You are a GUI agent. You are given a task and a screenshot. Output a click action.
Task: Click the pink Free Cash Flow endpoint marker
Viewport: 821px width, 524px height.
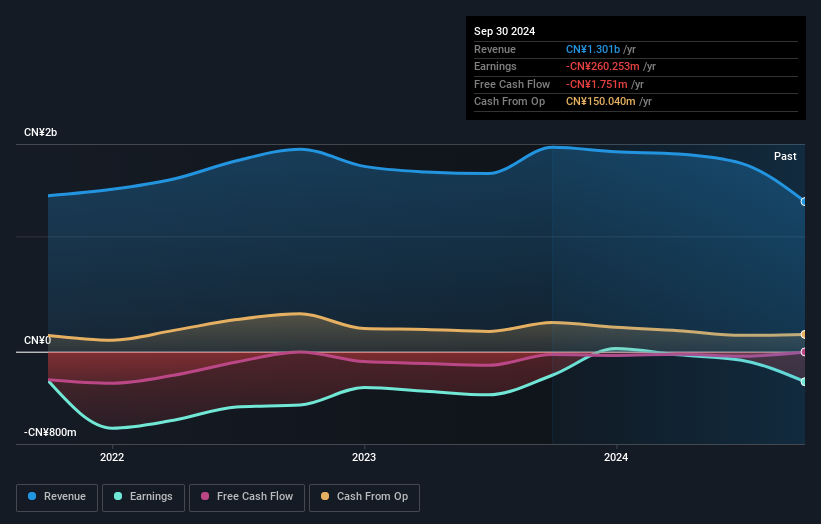pos(804,352)
